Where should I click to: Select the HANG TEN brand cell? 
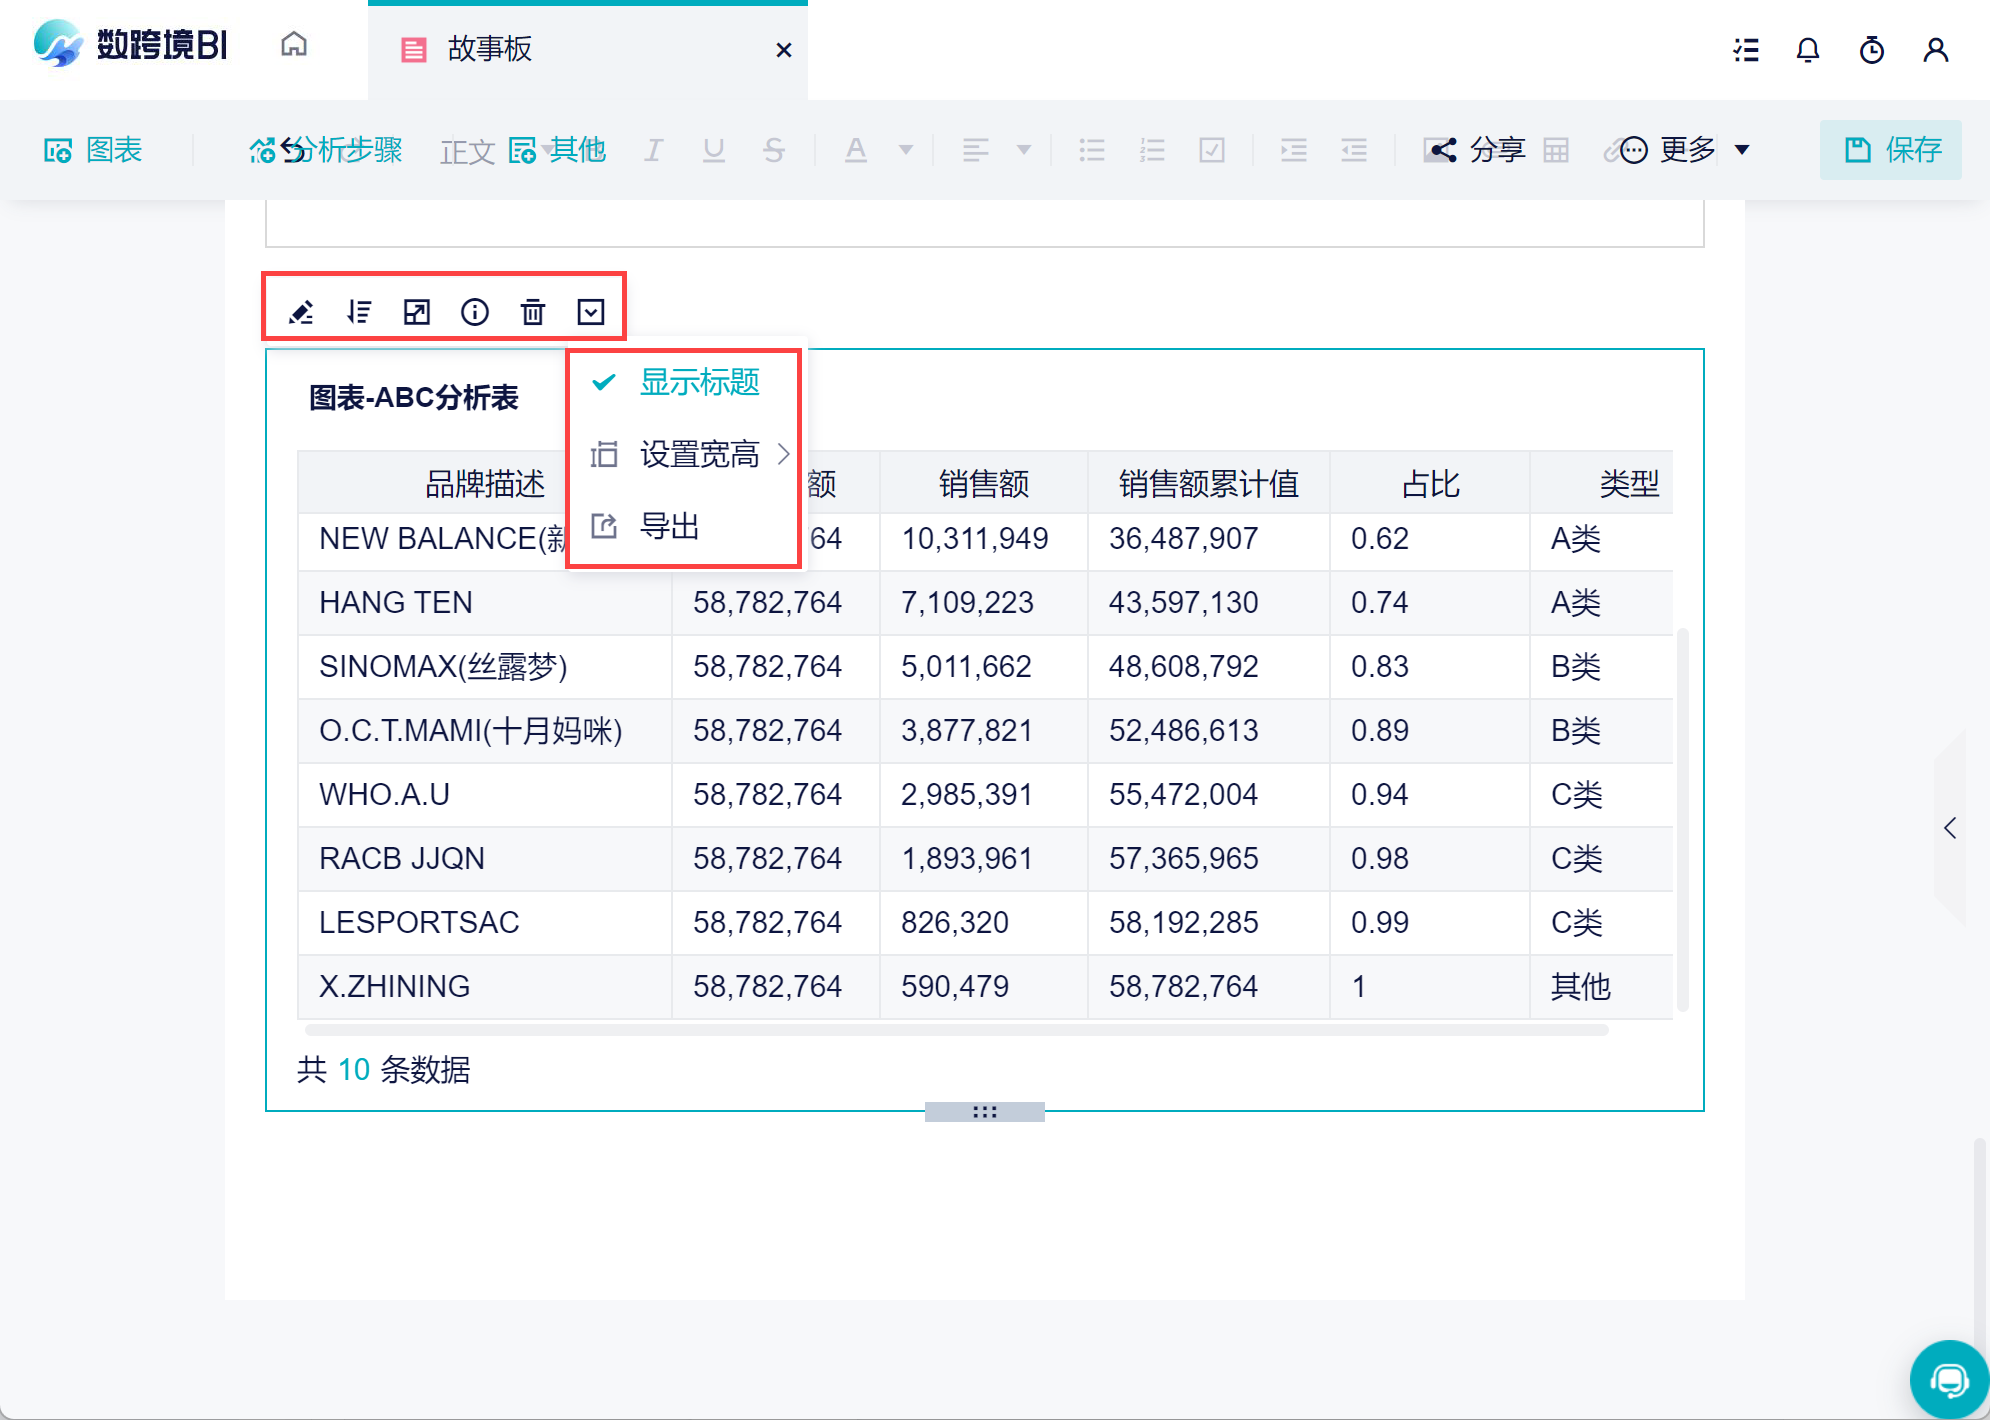tap(485, 603)
